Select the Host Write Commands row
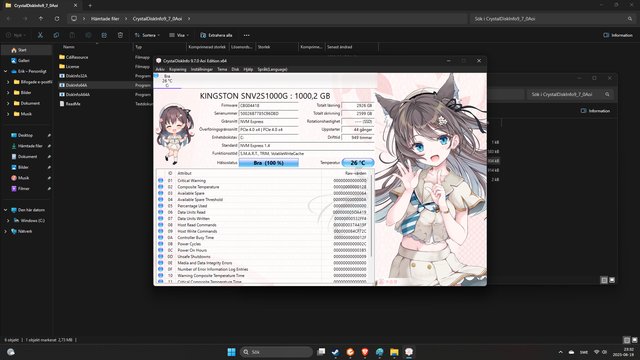 coord(263,231)
